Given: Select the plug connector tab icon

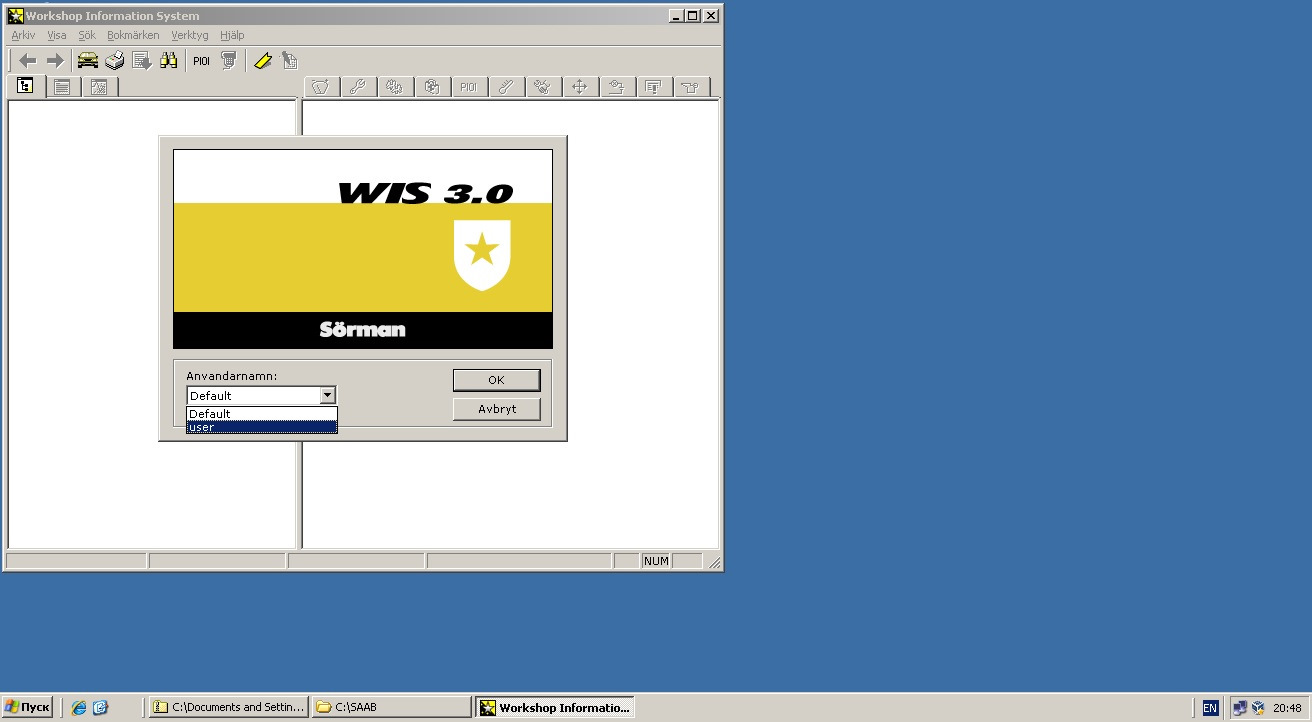Looking at the screenshot, I should coord(542,87).
